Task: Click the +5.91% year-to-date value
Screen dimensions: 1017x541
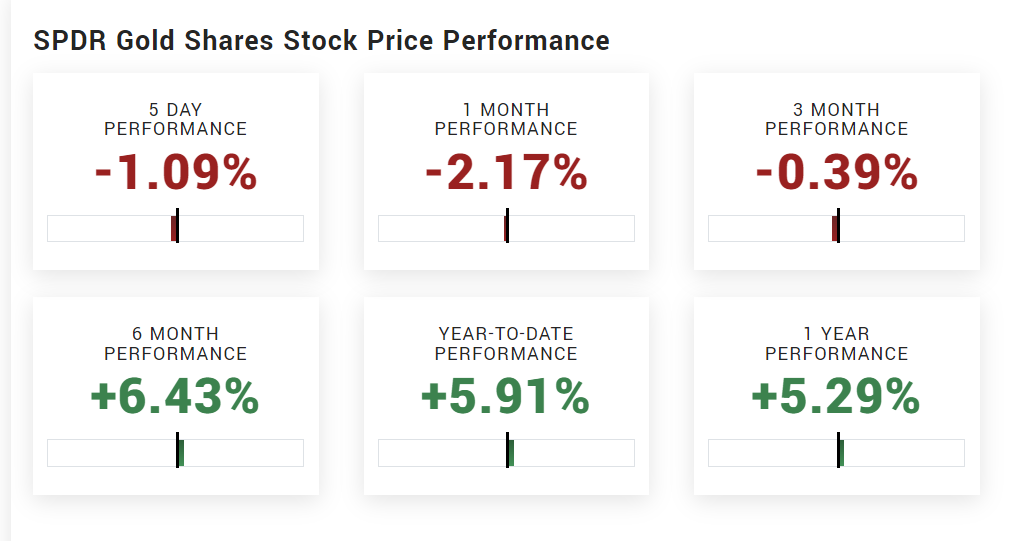Action: tap(506, 398)
